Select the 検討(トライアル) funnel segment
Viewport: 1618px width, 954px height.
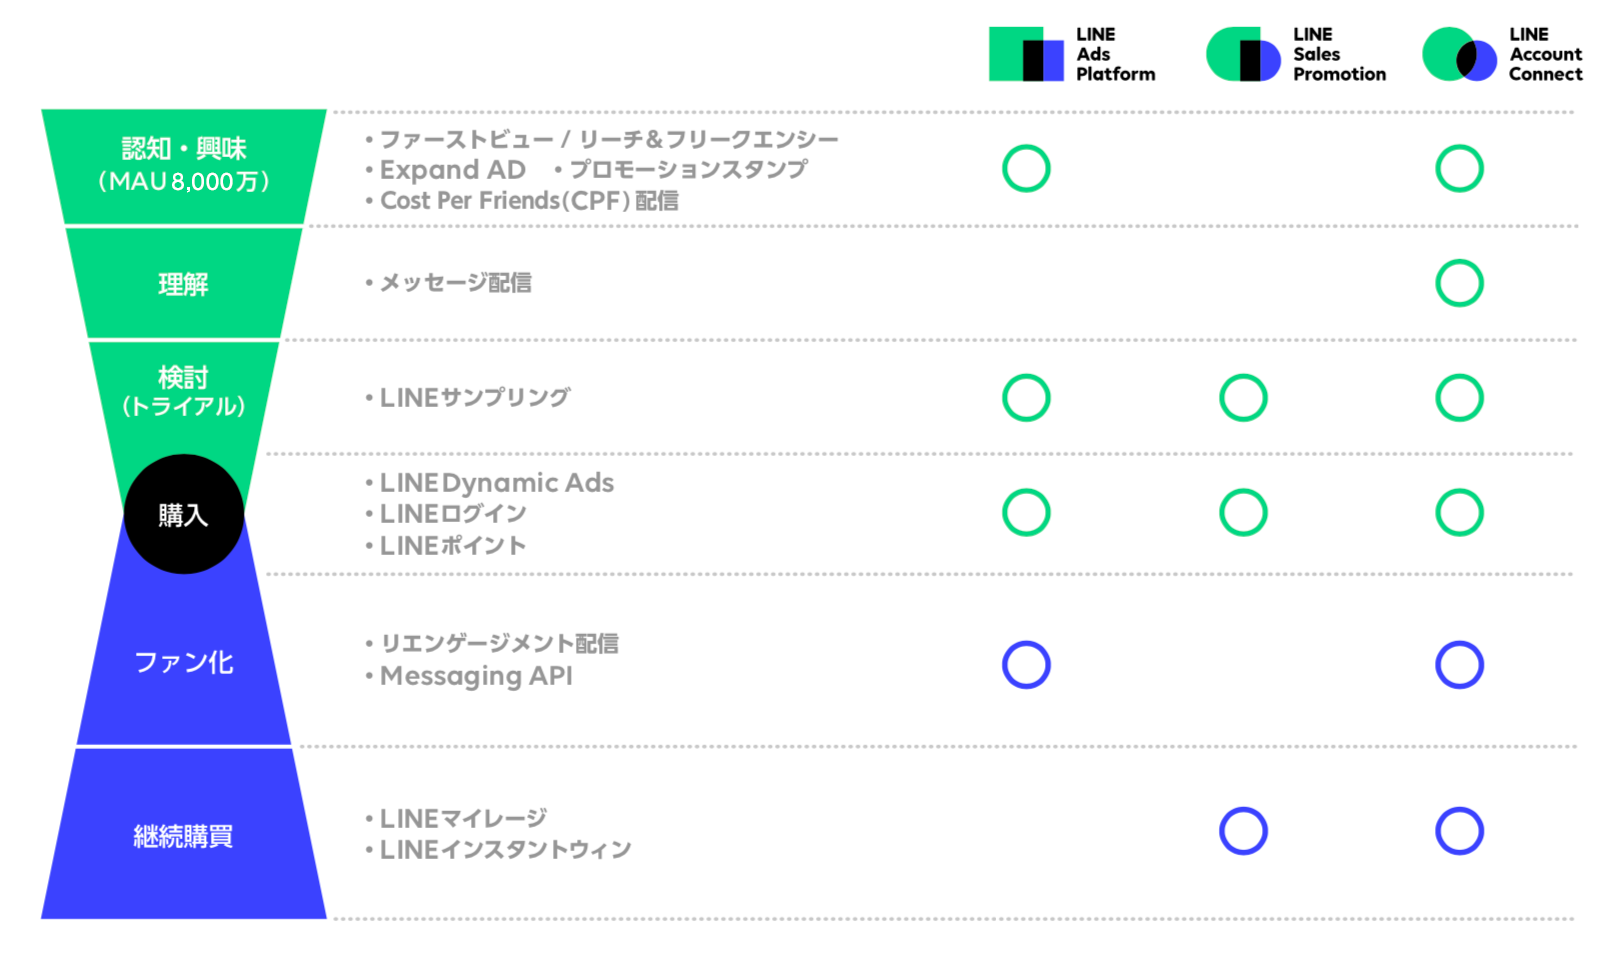184,392
